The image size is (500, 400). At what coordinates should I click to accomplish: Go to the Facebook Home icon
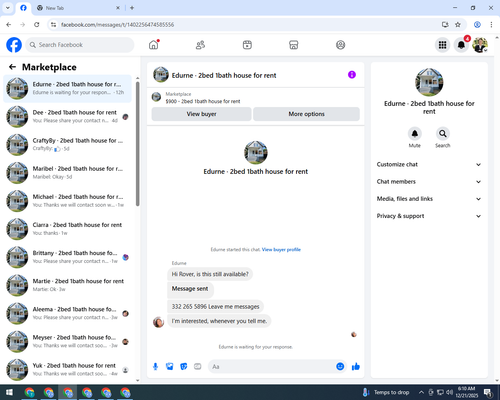coord(154,45)
